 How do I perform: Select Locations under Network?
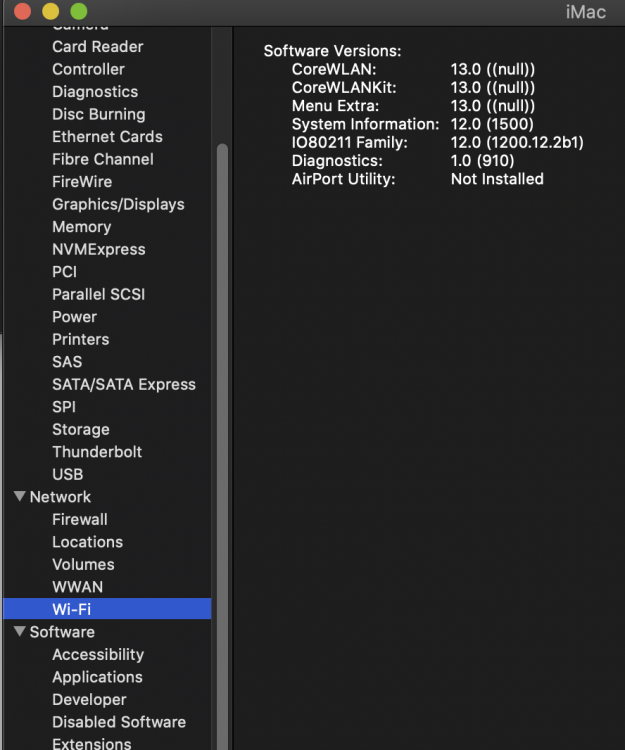point(88,541)
